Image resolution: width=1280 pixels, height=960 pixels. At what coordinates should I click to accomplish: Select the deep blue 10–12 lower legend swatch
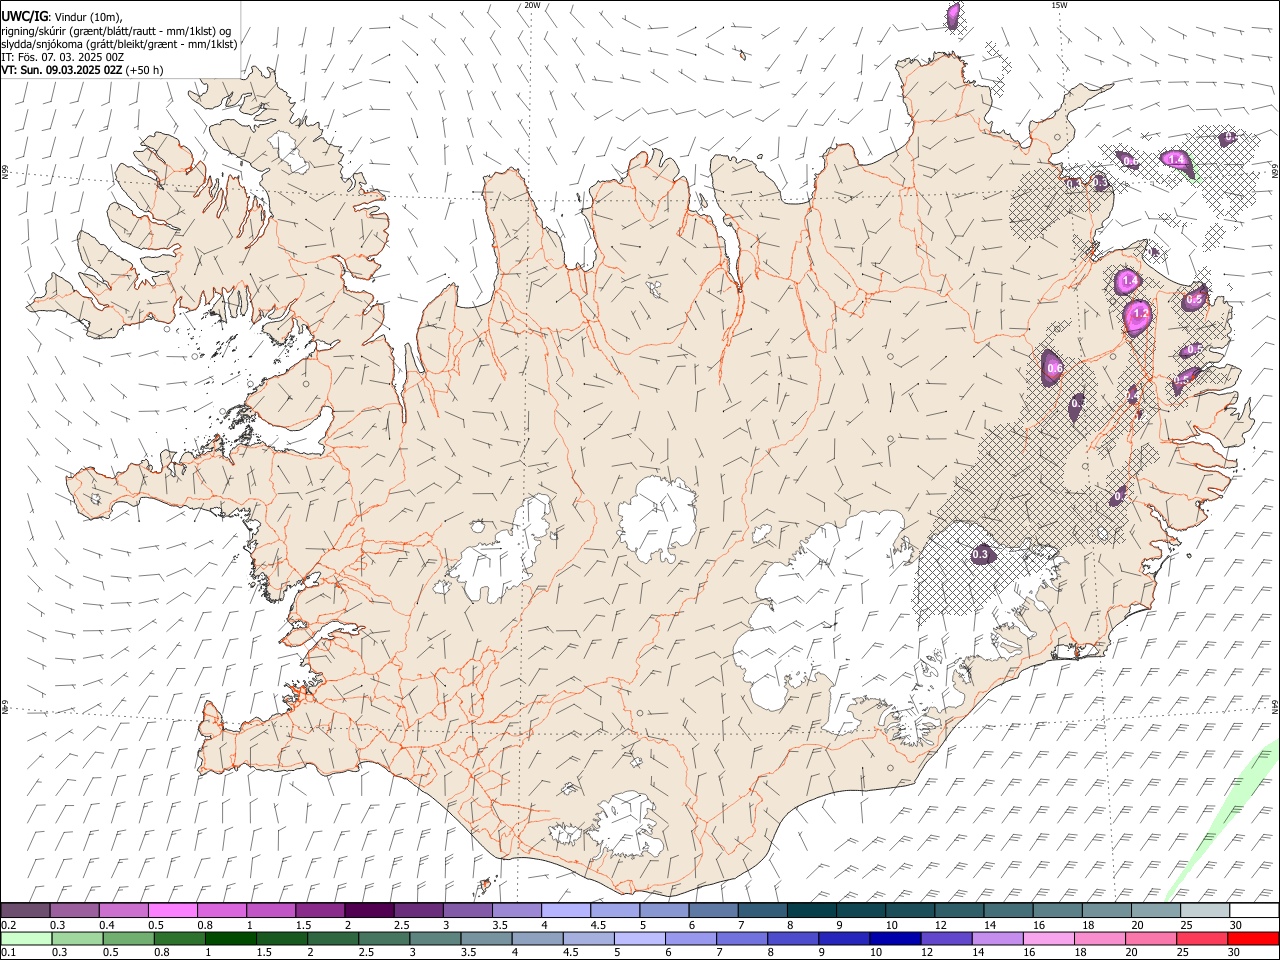point(894,939)
